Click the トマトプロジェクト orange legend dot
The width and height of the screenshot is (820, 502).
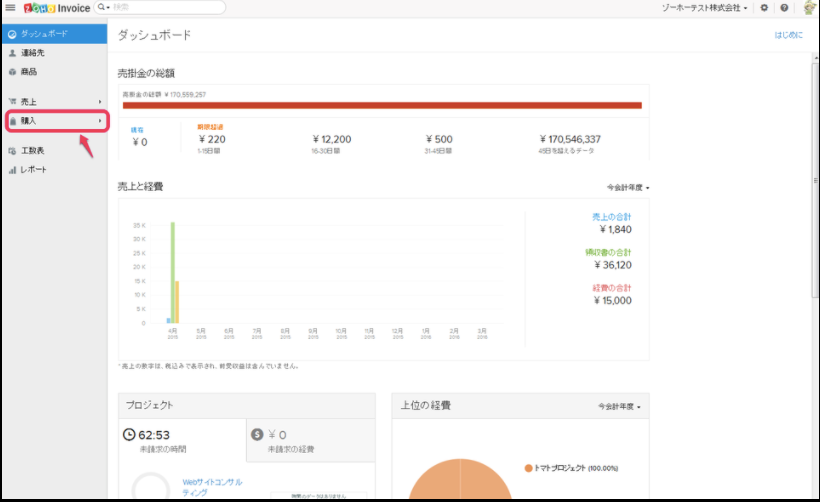pos(528,468)
